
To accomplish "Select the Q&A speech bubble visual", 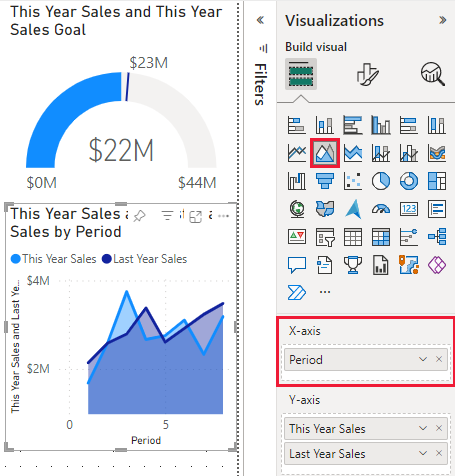I will pos(296,265).
